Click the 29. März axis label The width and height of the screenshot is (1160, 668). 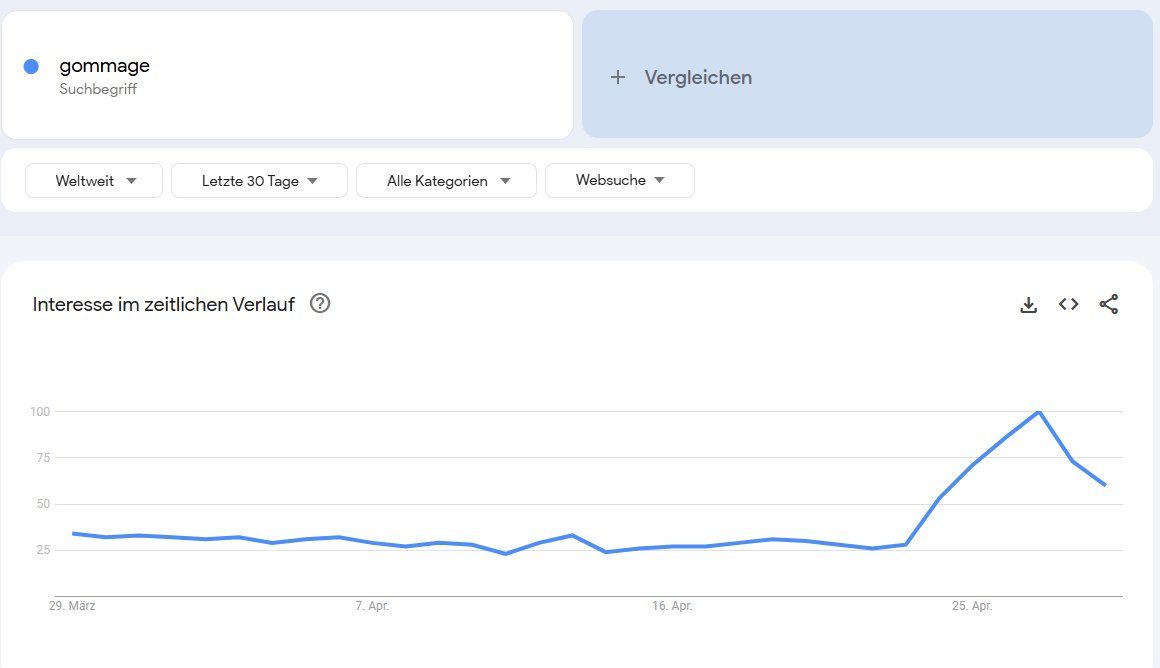[72, 606]
